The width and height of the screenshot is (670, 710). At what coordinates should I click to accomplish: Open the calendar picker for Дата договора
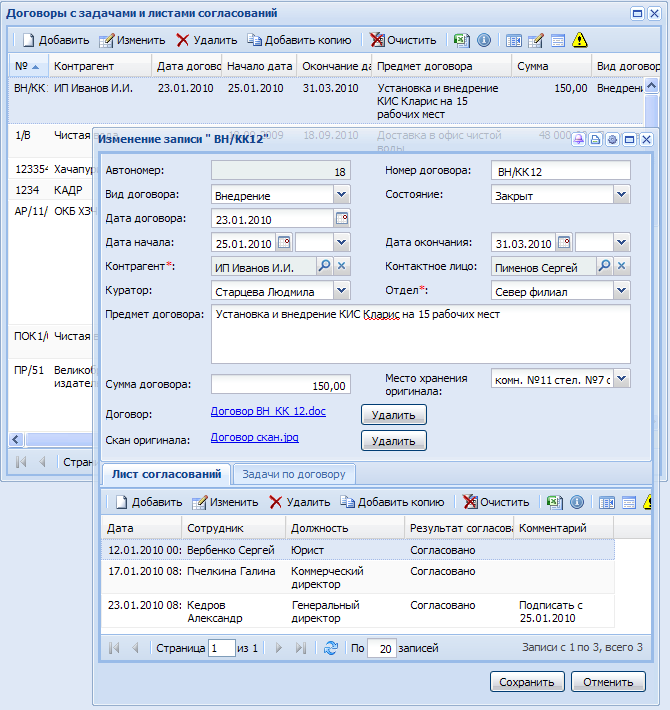(x=342, y=218)
